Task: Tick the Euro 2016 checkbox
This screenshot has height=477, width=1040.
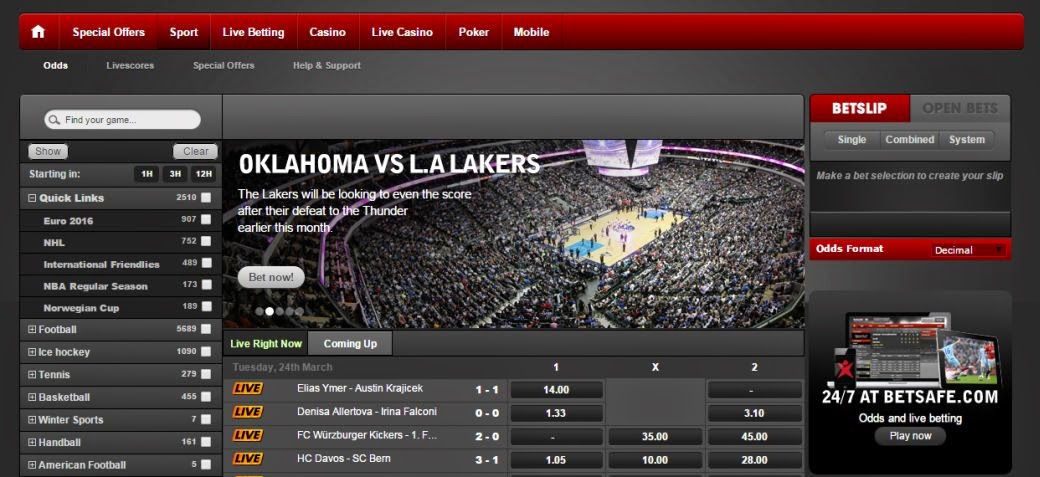Action: pos(206,220)
